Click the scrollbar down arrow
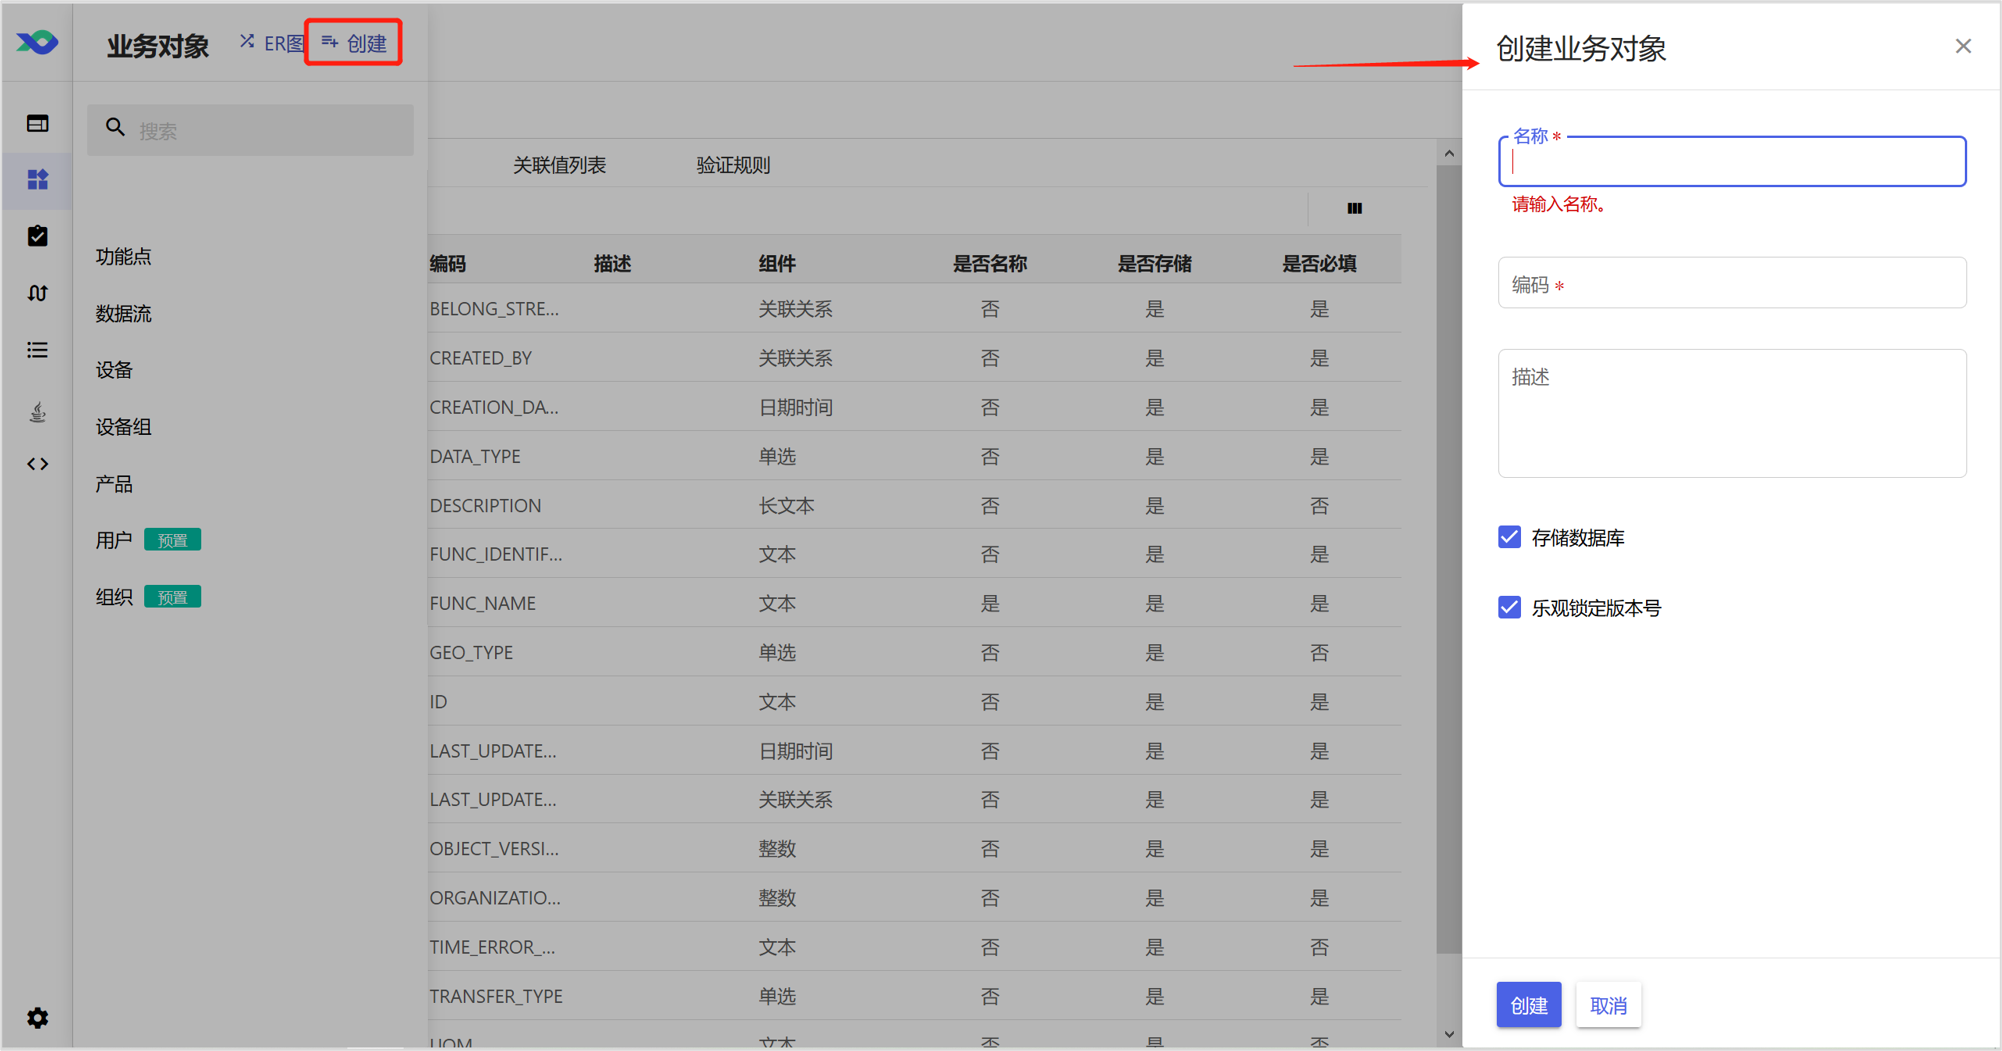 point(1449,1035)
